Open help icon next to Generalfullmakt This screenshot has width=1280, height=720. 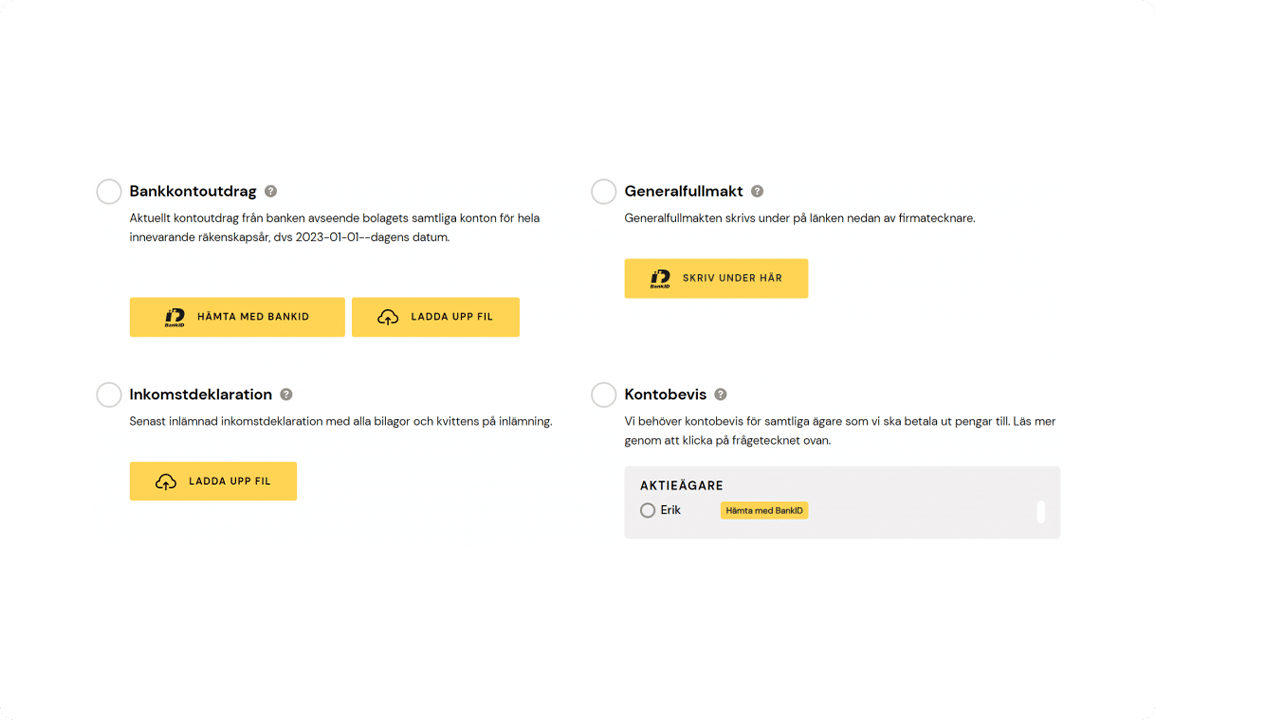(757, 191)
